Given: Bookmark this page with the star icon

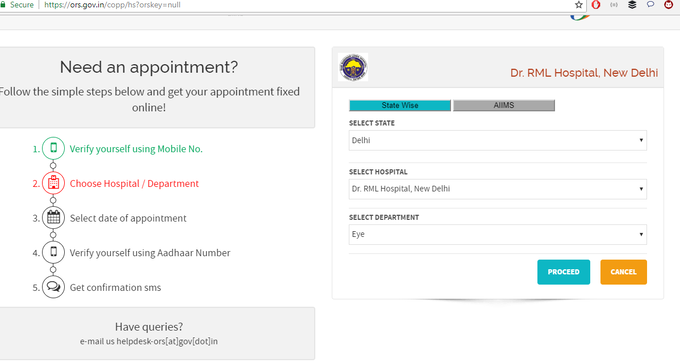Looking at the screenshot, I should pyautogui.click(x=579, y=5).
